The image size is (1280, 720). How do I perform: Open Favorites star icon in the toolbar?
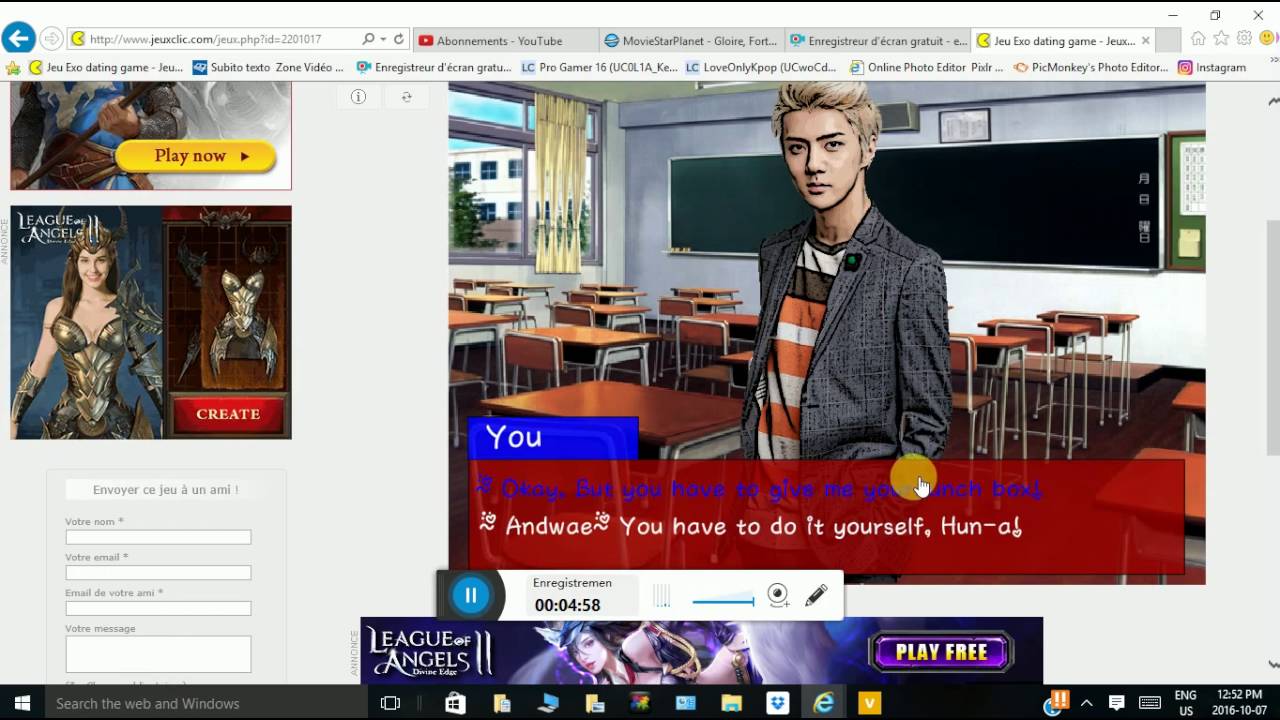[1221, 39]
